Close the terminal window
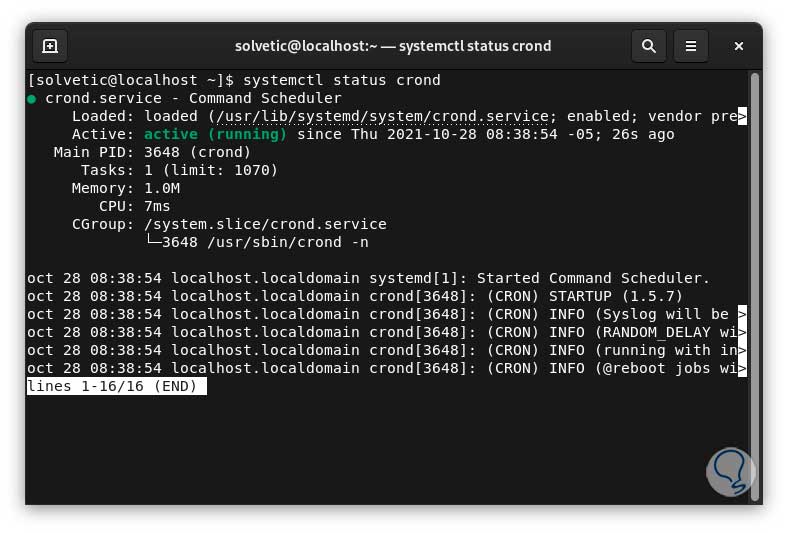Viewport: 788px width, 533px height. point(739,46)
